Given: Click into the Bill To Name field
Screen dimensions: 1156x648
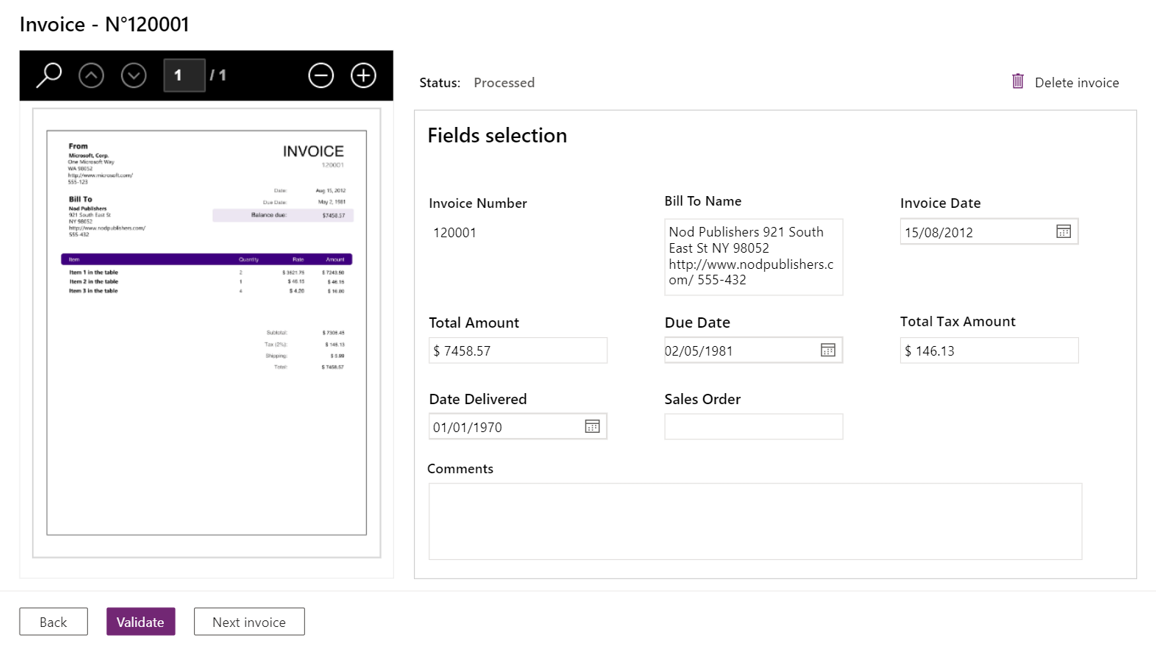Looking at the screenshot, I should (x=753, y=257).
